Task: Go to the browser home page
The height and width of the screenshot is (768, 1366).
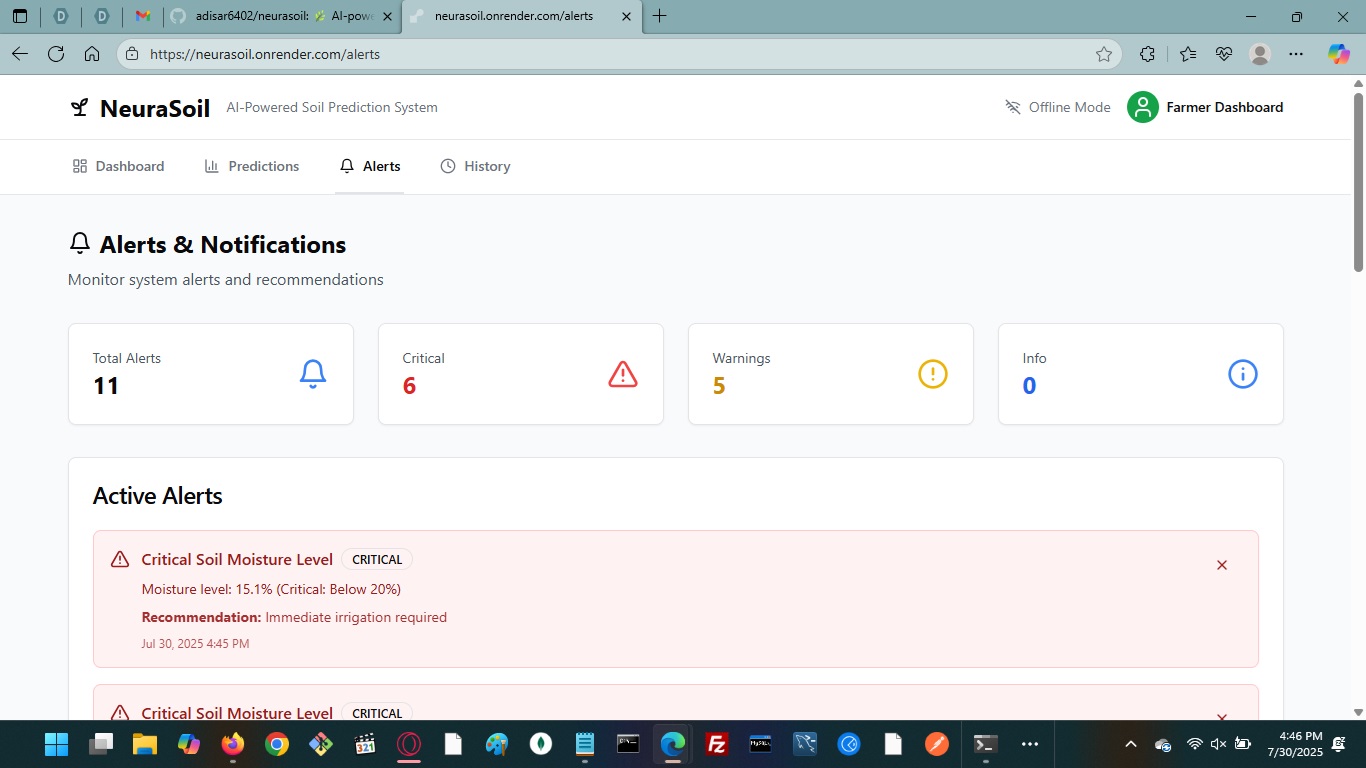Action: [92, 54]
